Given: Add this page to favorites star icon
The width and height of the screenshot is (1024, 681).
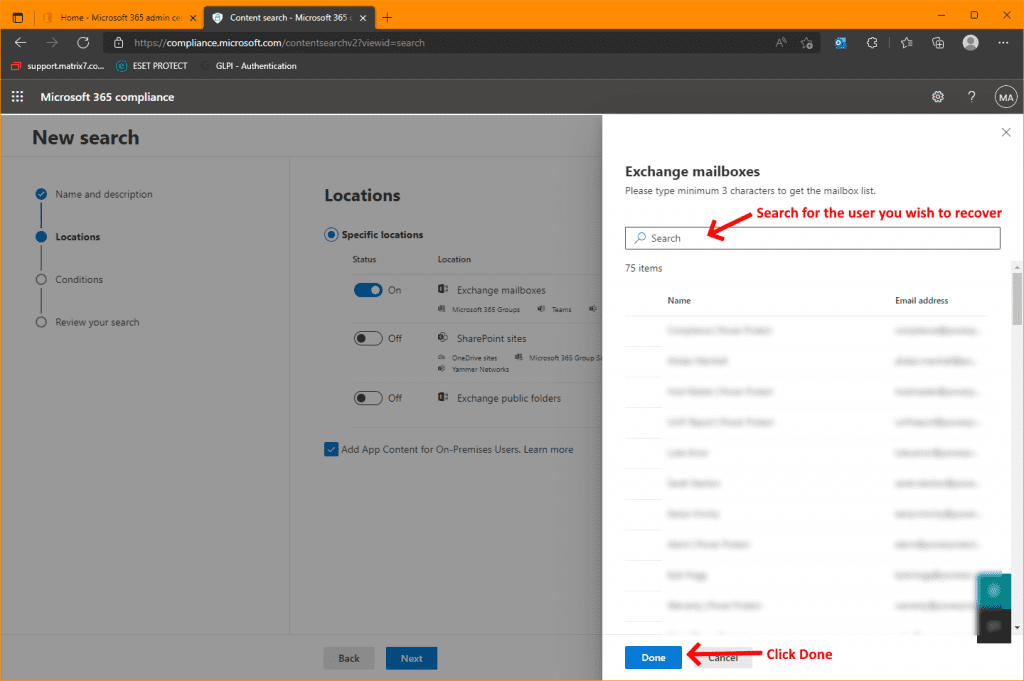Looking at the screenshot, I should tap(807, 42).
